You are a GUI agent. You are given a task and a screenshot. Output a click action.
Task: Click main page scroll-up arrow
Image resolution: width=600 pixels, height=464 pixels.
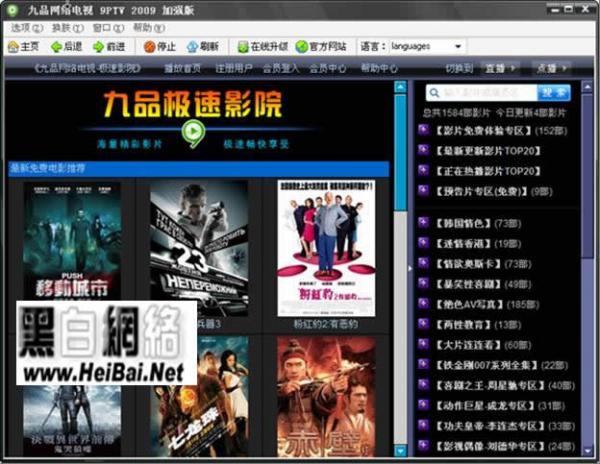[x=400, y=87]
